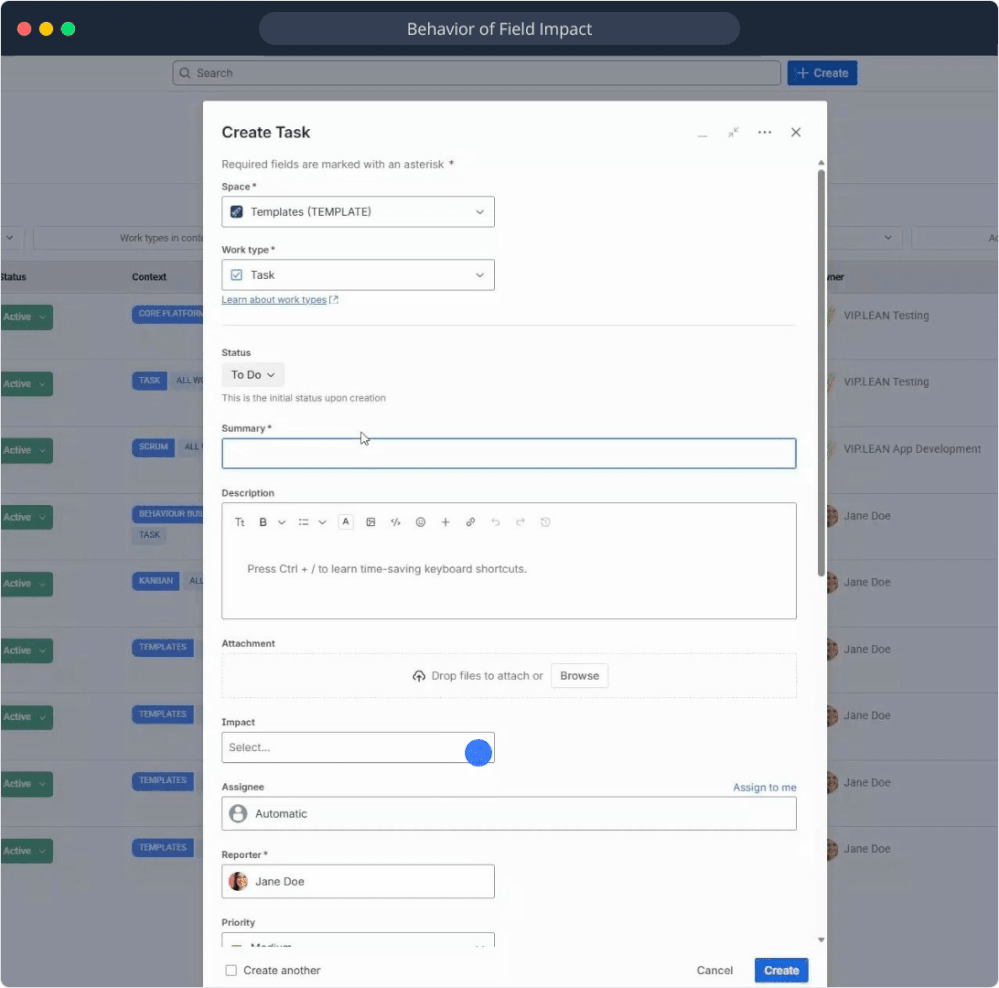The image size is (999, 988).
Task: Click the Templates space avatar icon
Action: (x=236, y=212)
